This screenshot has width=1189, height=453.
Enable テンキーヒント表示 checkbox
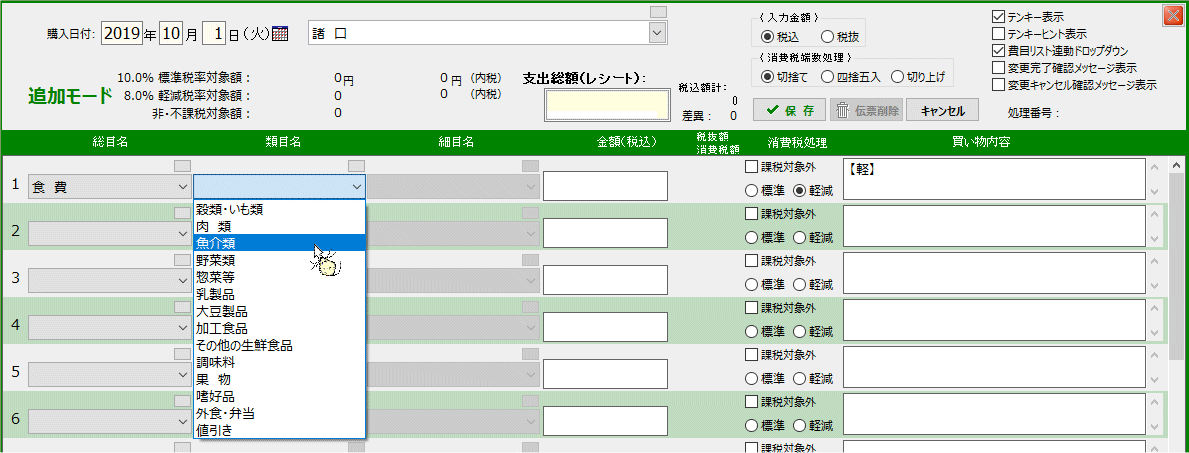coord(999,34)
